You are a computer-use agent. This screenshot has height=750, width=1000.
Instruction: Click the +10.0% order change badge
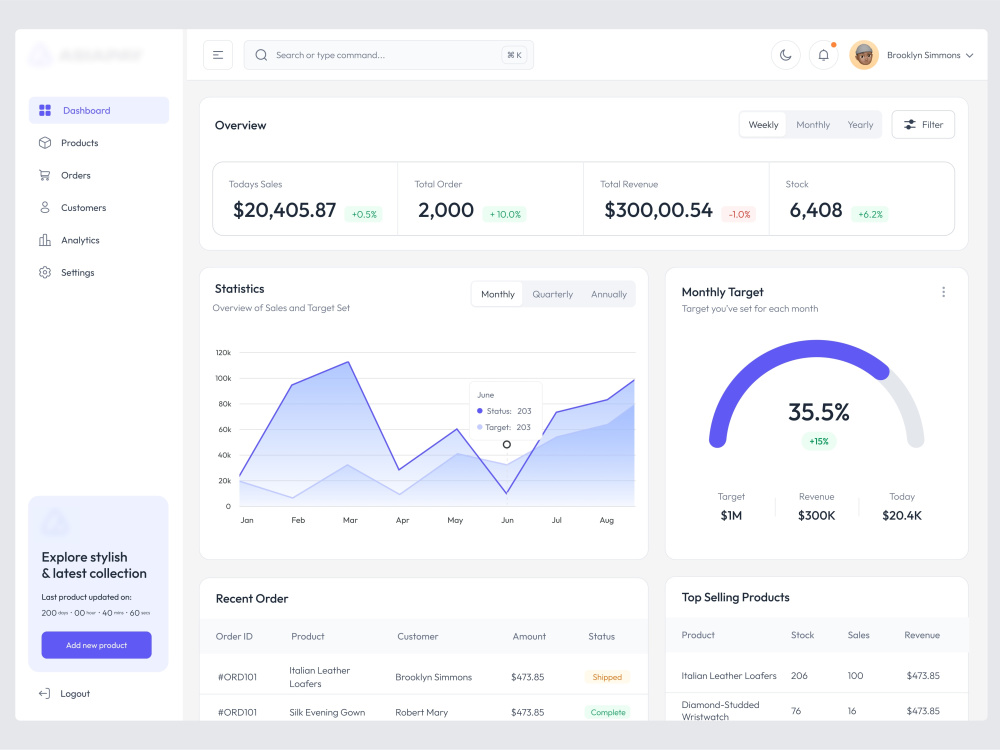[x=505, y=214]
